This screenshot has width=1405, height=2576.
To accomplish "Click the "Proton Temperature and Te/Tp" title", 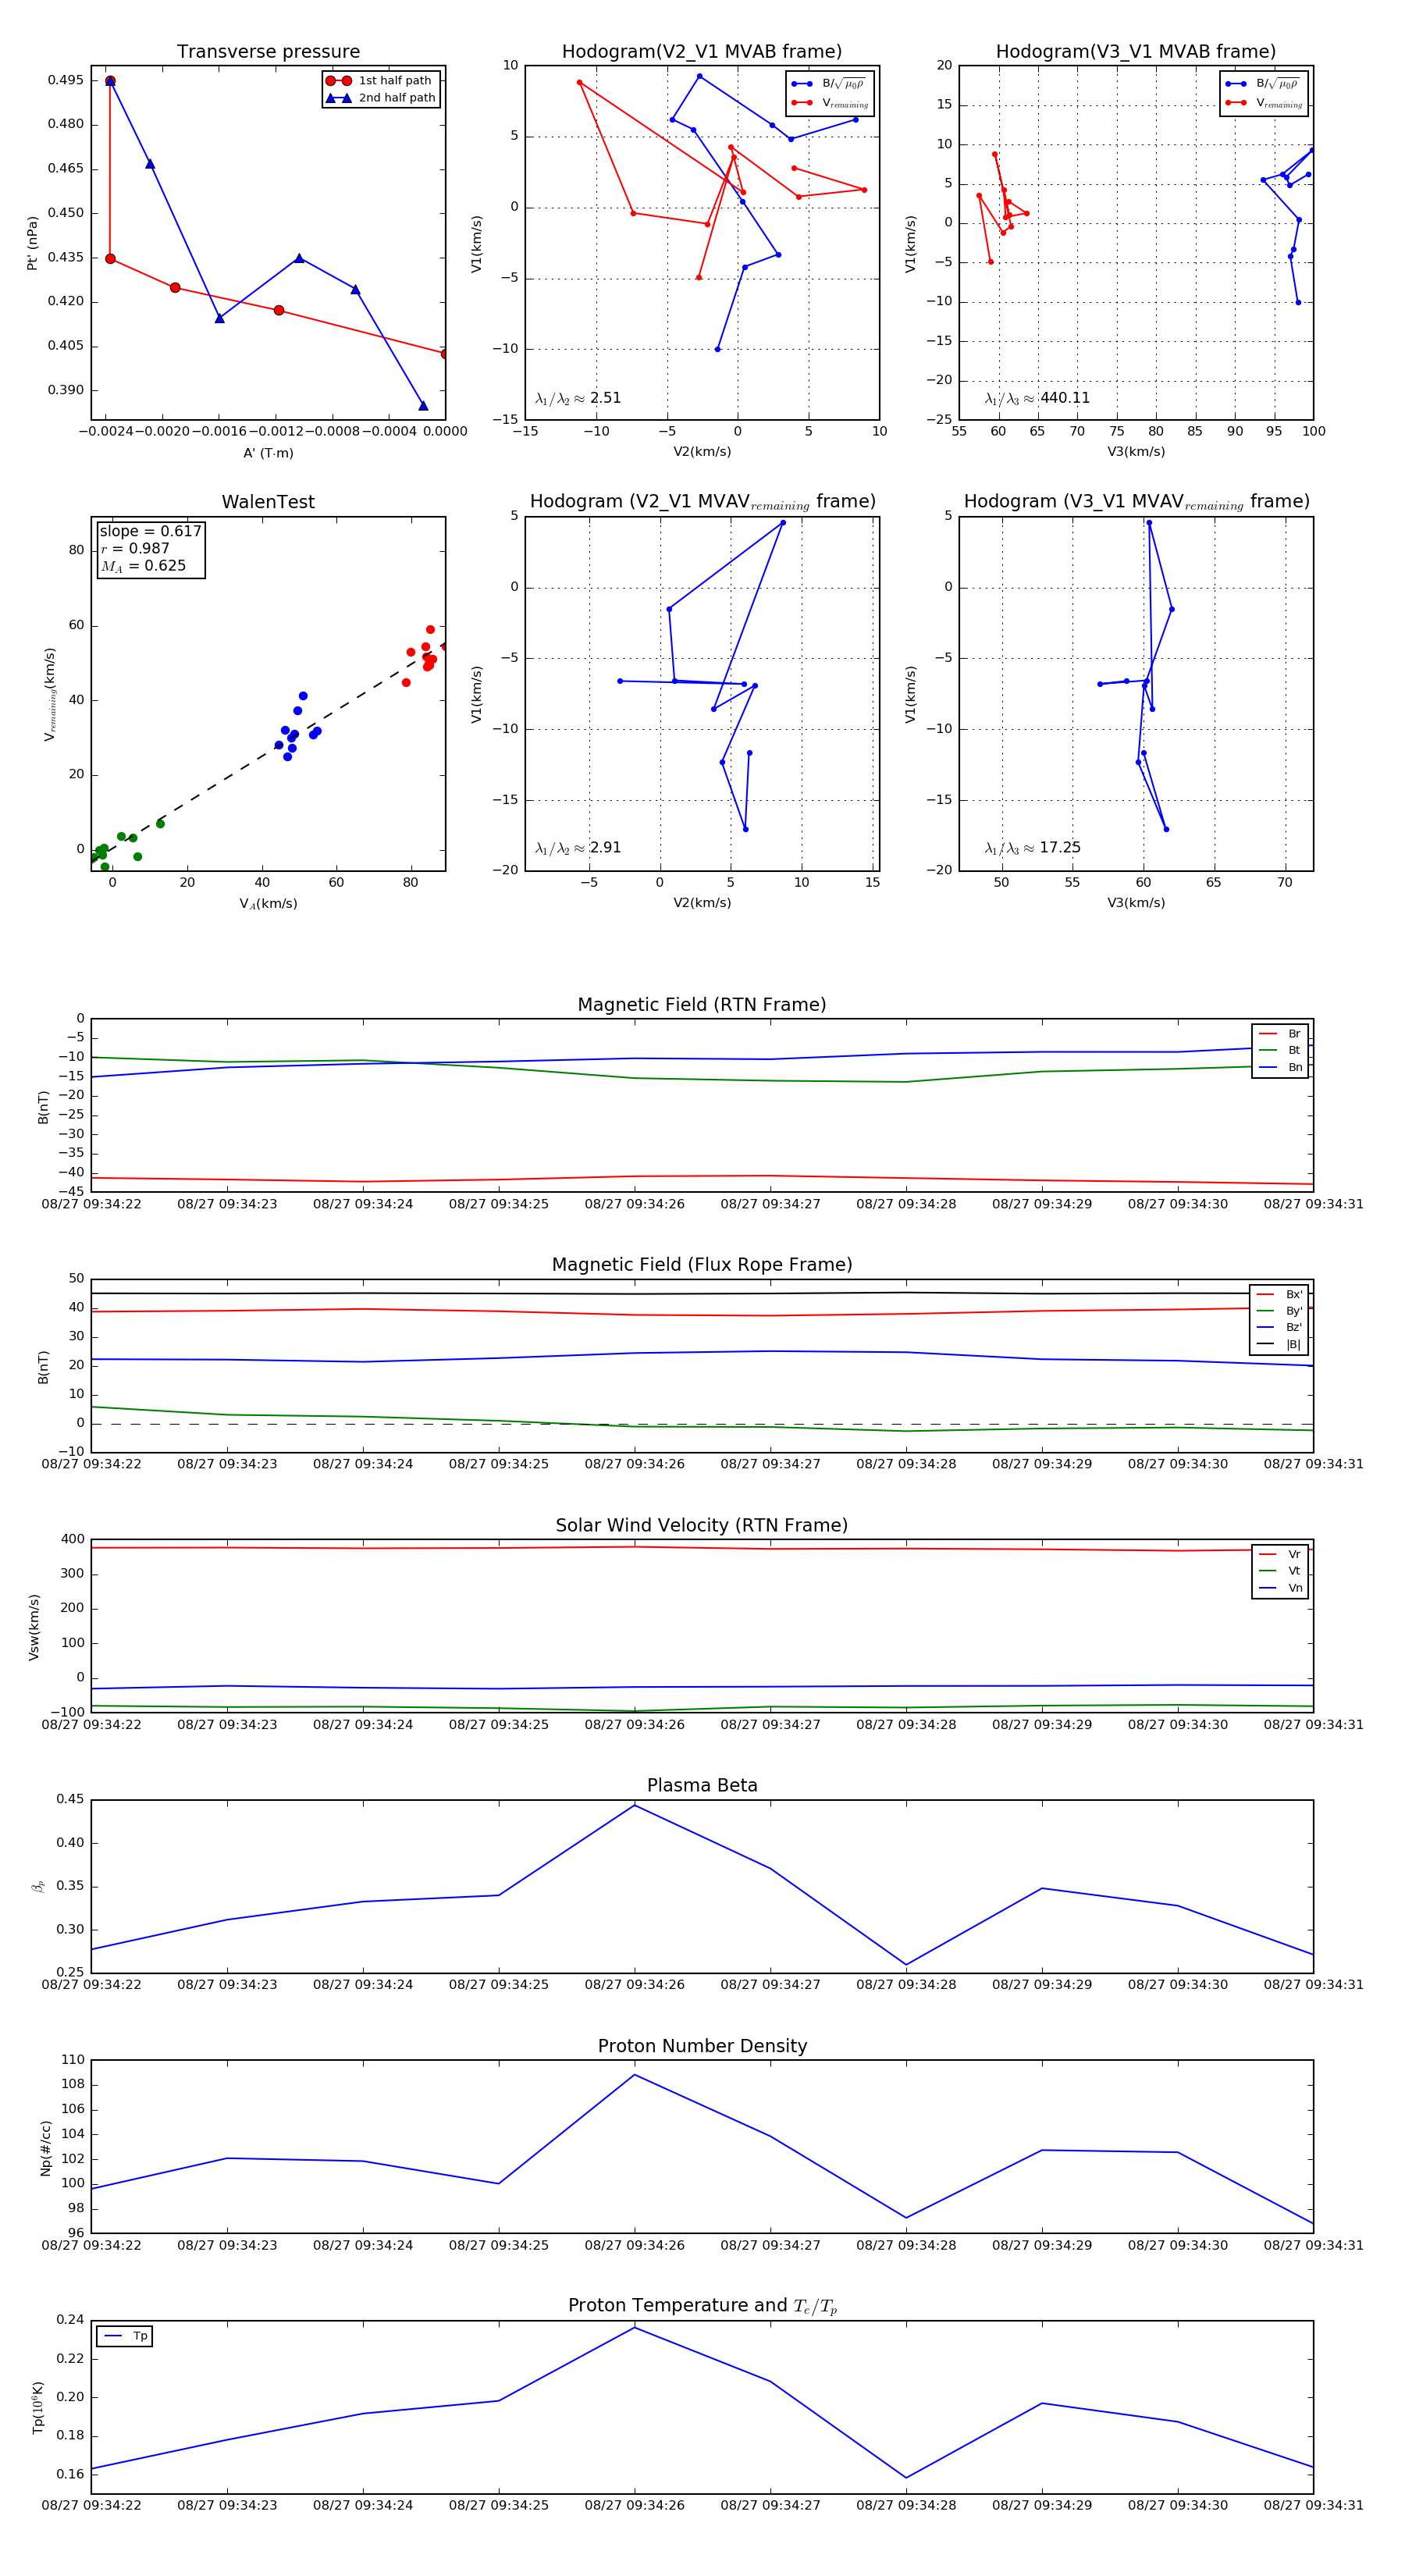I will [x=702, y=2306].
